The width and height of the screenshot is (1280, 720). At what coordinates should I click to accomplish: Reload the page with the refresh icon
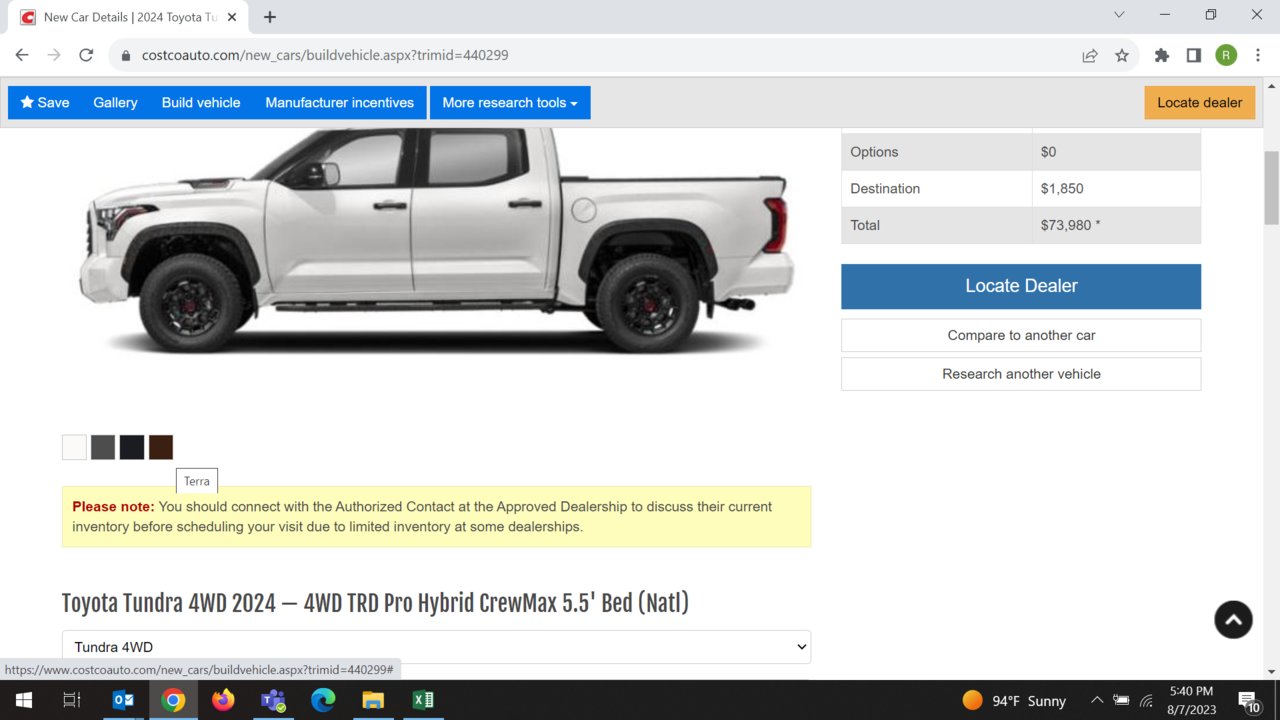pyautogui.click(x=86, y=55)
